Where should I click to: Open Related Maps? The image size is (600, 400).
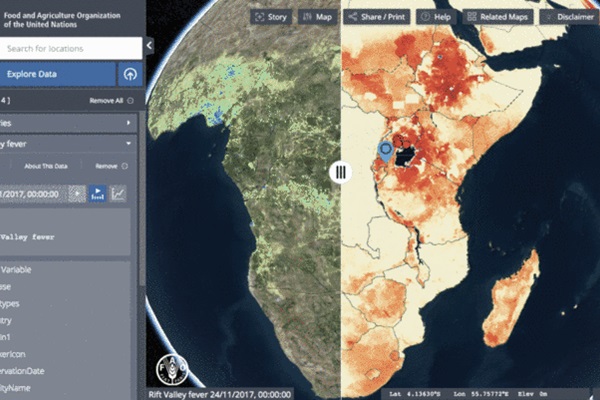(x=498, y=17)
